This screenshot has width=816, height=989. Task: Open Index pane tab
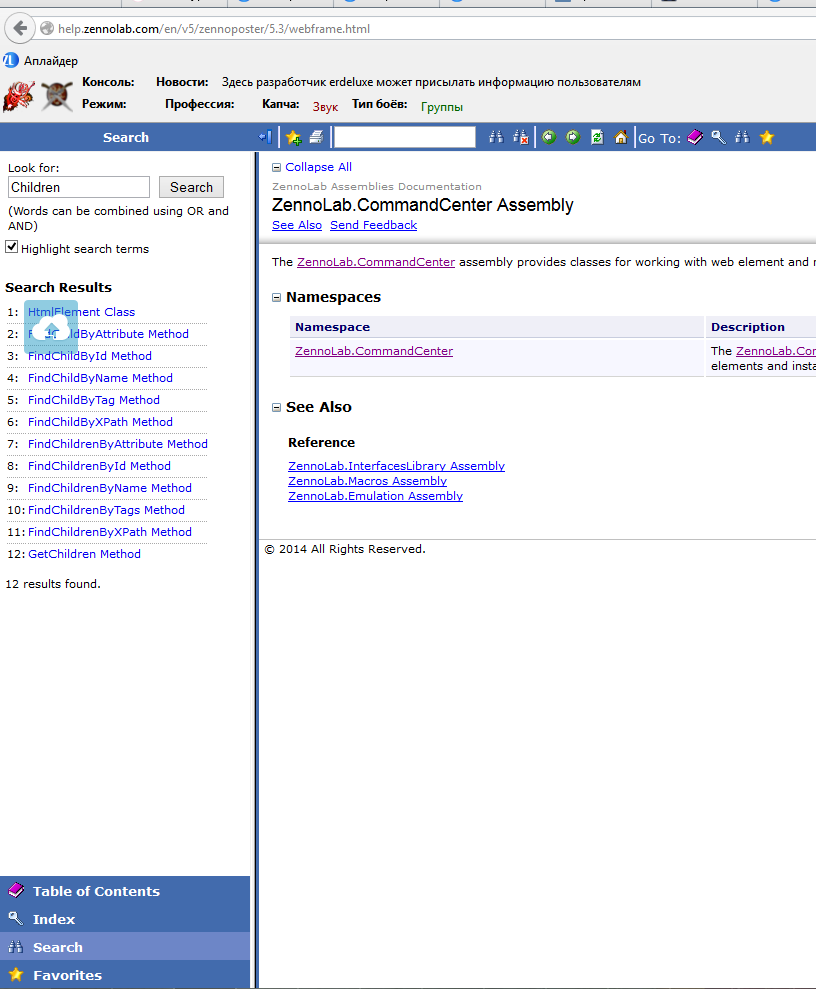(x=125, y=919)
